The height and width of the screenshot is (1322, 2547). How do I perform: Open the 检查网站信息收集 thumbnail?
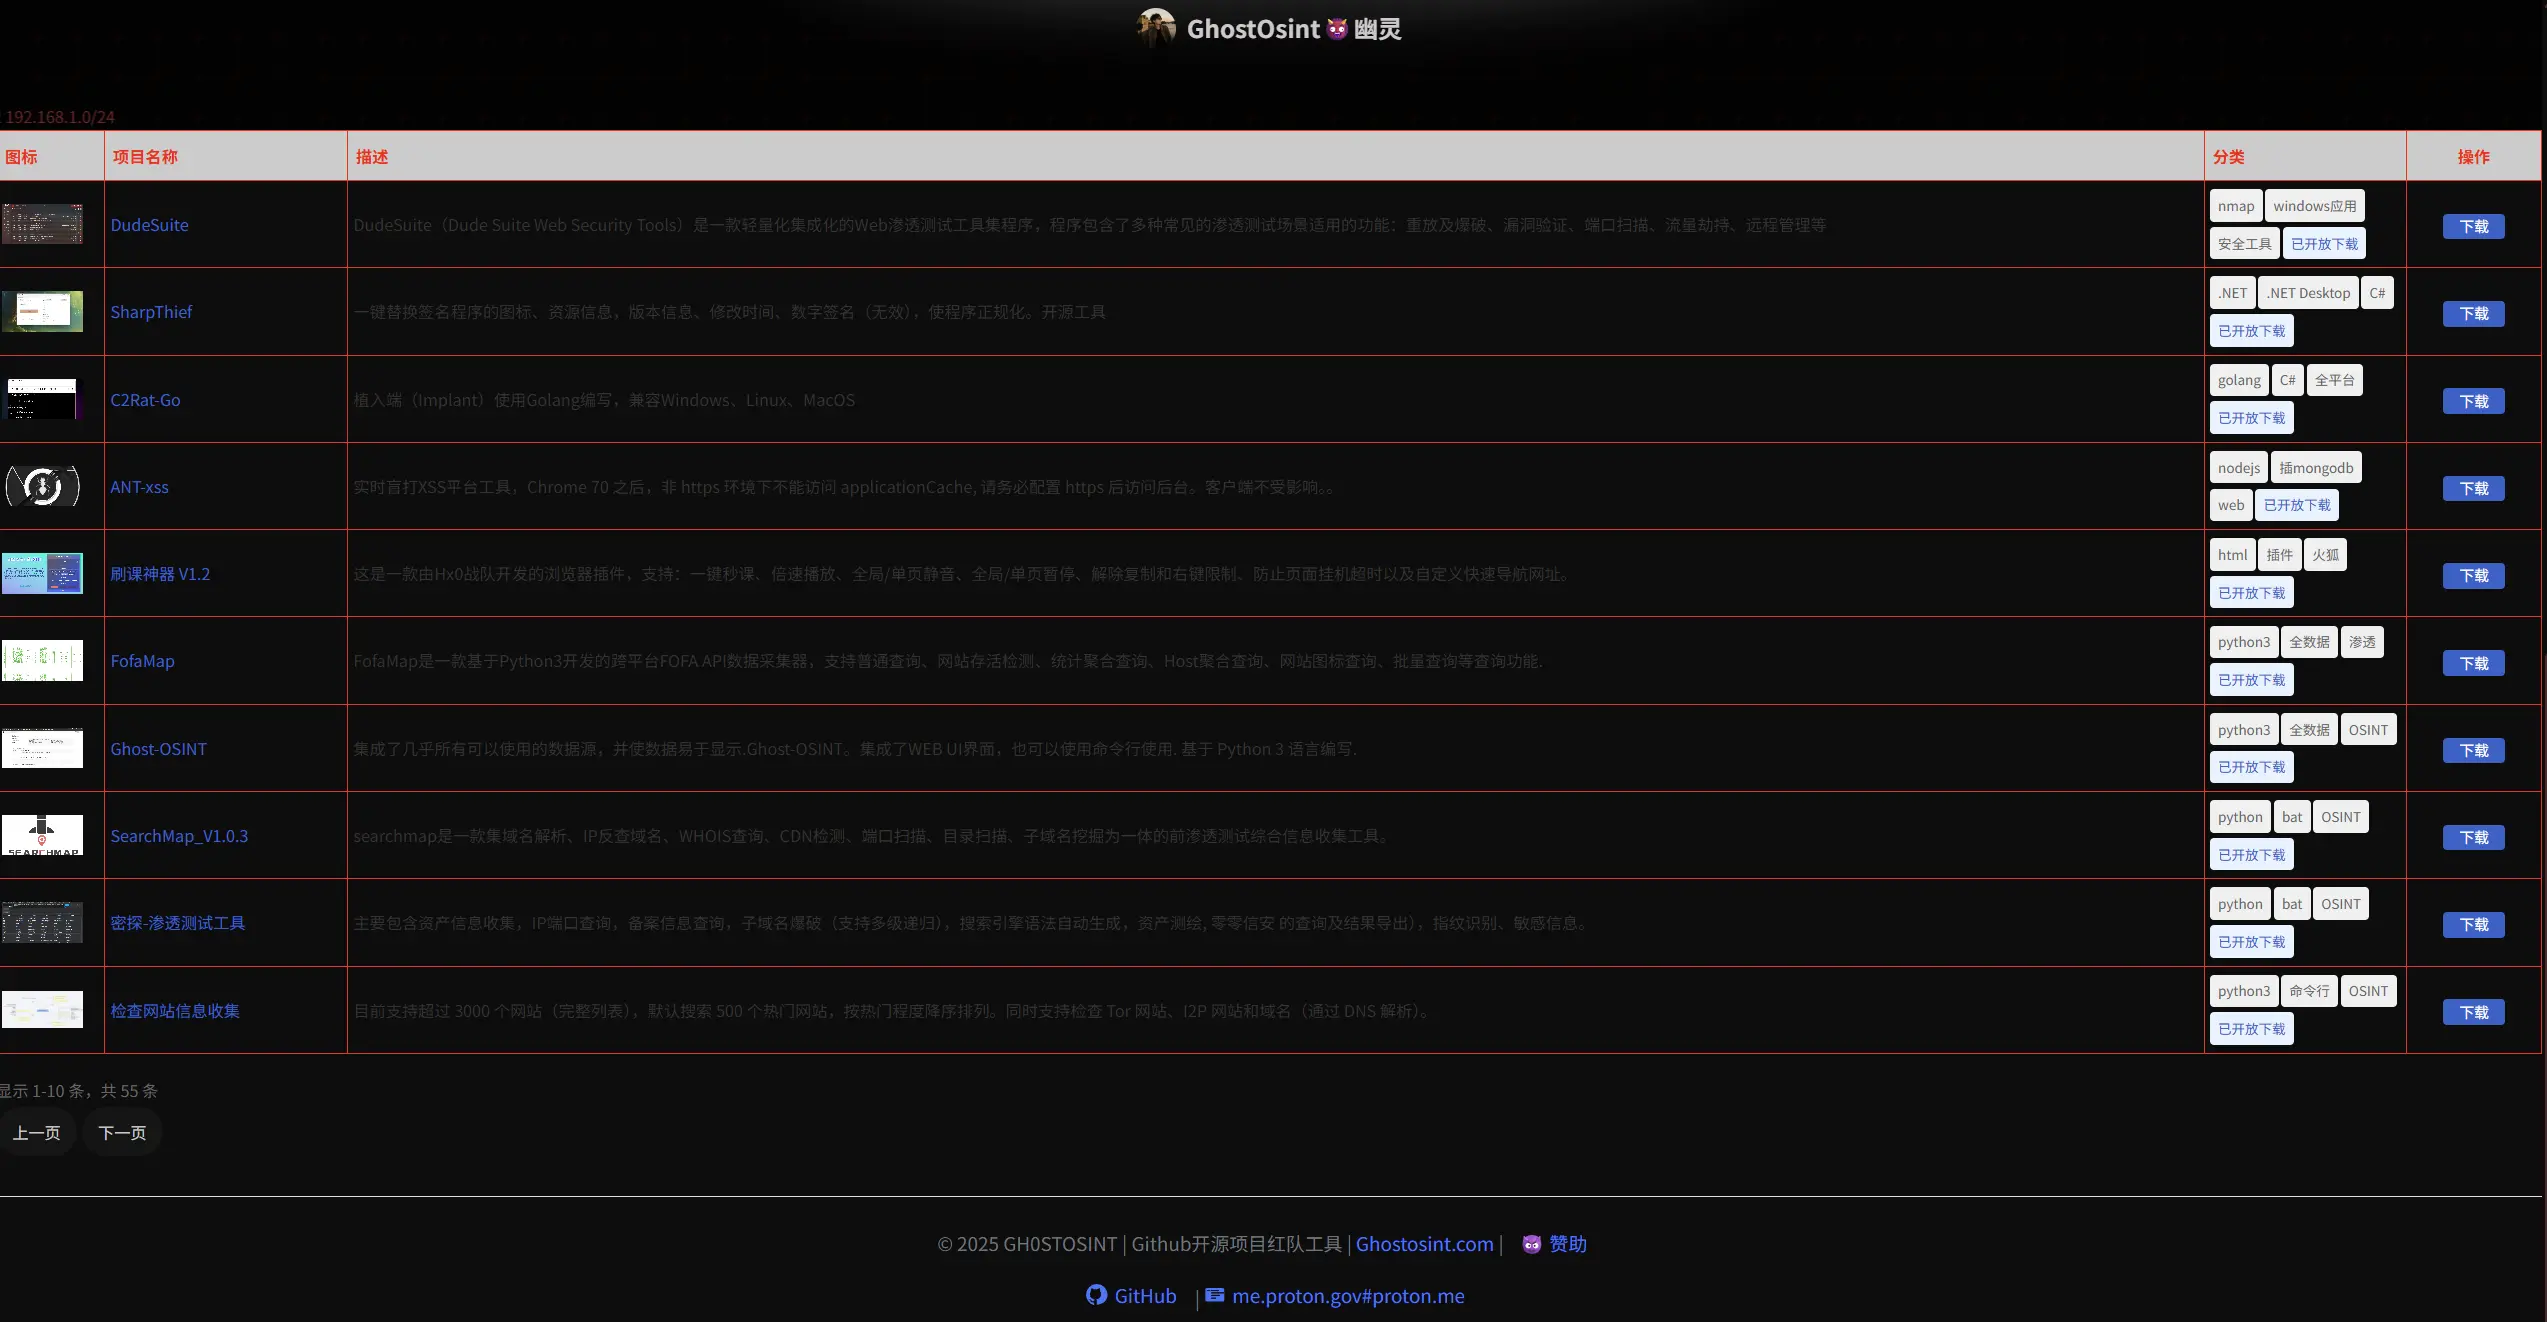click(42, 1009)
